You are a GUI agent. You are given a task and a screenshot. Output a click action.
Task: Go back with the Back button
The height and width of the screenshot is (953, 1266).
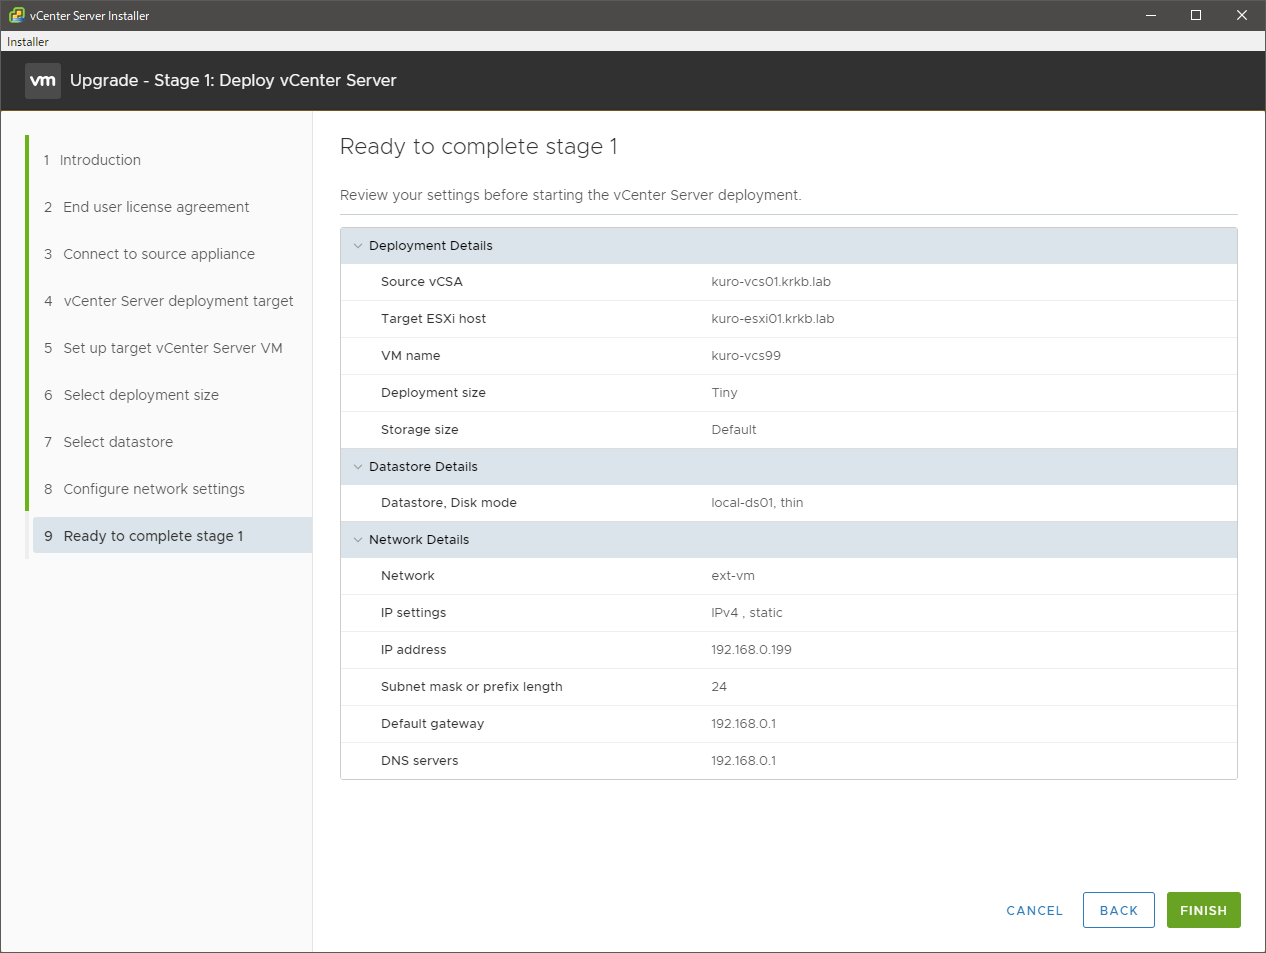[1118, 910]
